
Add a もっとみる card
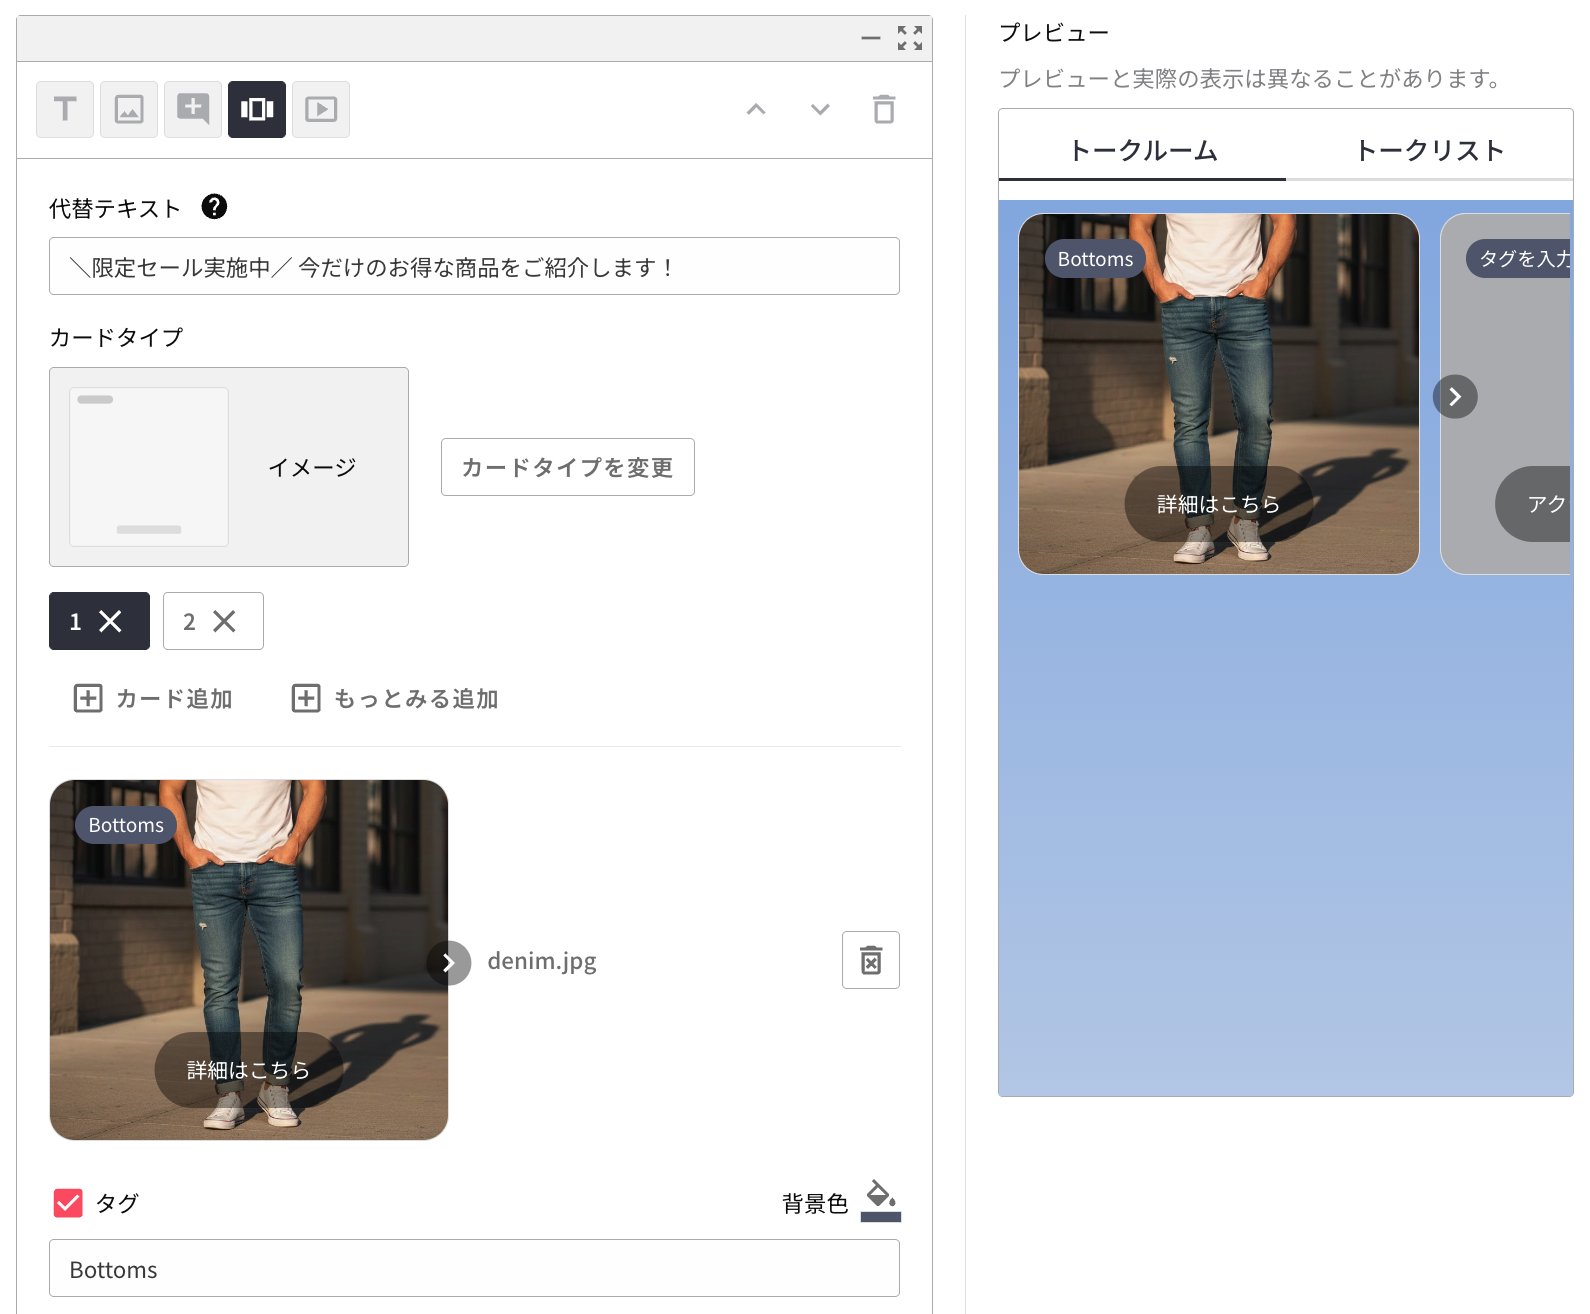[x=395, y=699]
